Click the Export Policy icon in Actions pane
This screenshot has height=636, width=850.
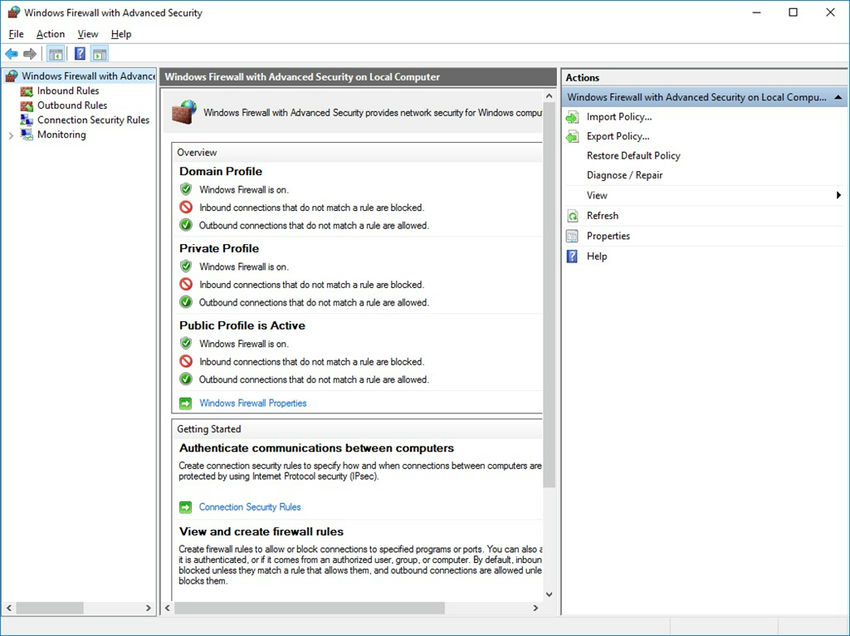tap(572, 136)
